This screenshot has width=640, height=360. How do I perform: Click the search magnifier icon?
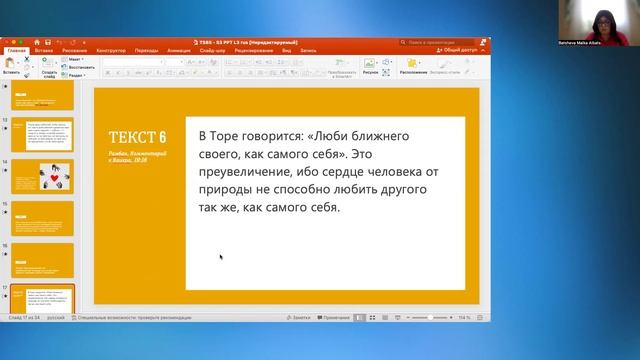[x=403, y=42]
